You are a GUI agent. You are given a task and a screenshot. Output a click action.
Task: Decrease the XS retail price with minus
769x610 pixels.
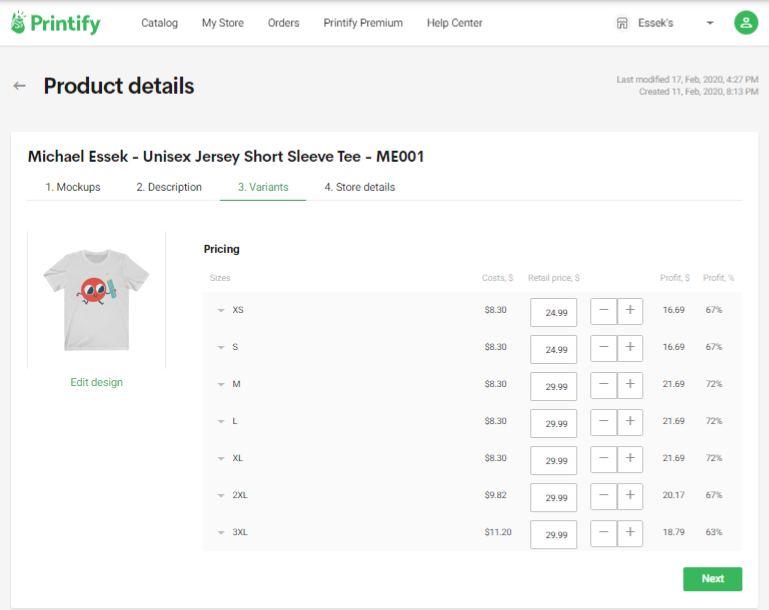(603, 311)
